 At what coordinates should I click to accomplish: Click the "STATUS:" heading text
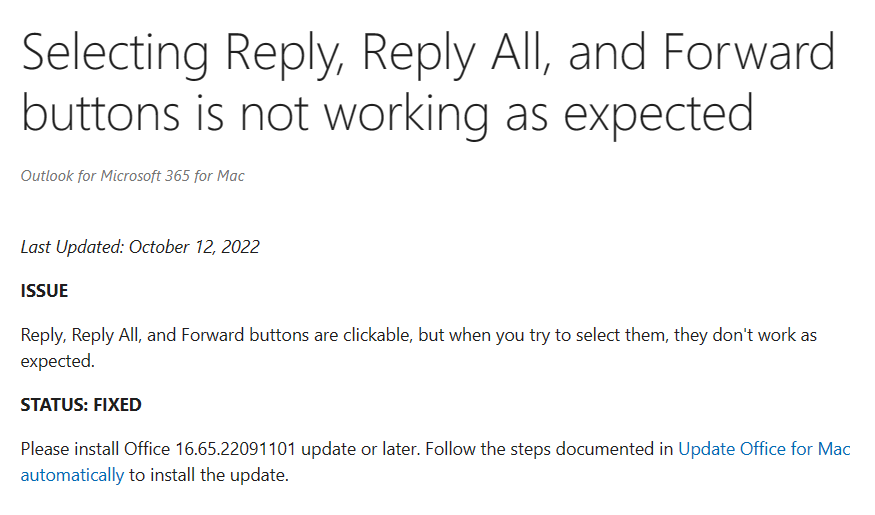point(54,405)
